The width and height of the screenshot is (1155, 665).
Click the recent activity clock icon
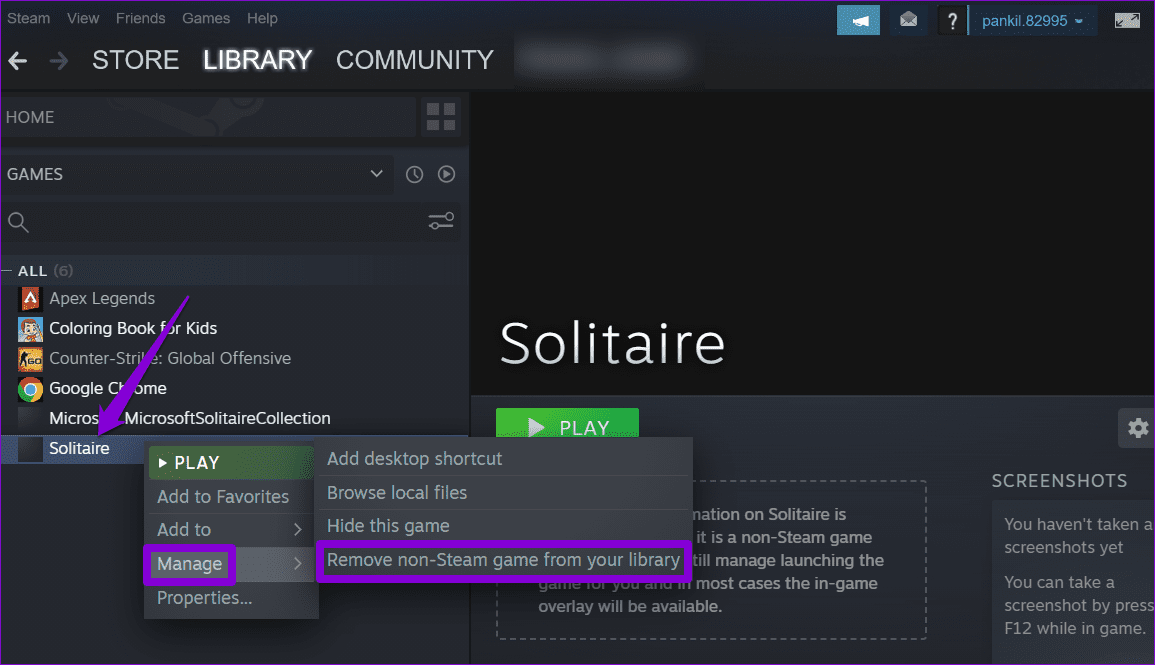click(414, 175)
